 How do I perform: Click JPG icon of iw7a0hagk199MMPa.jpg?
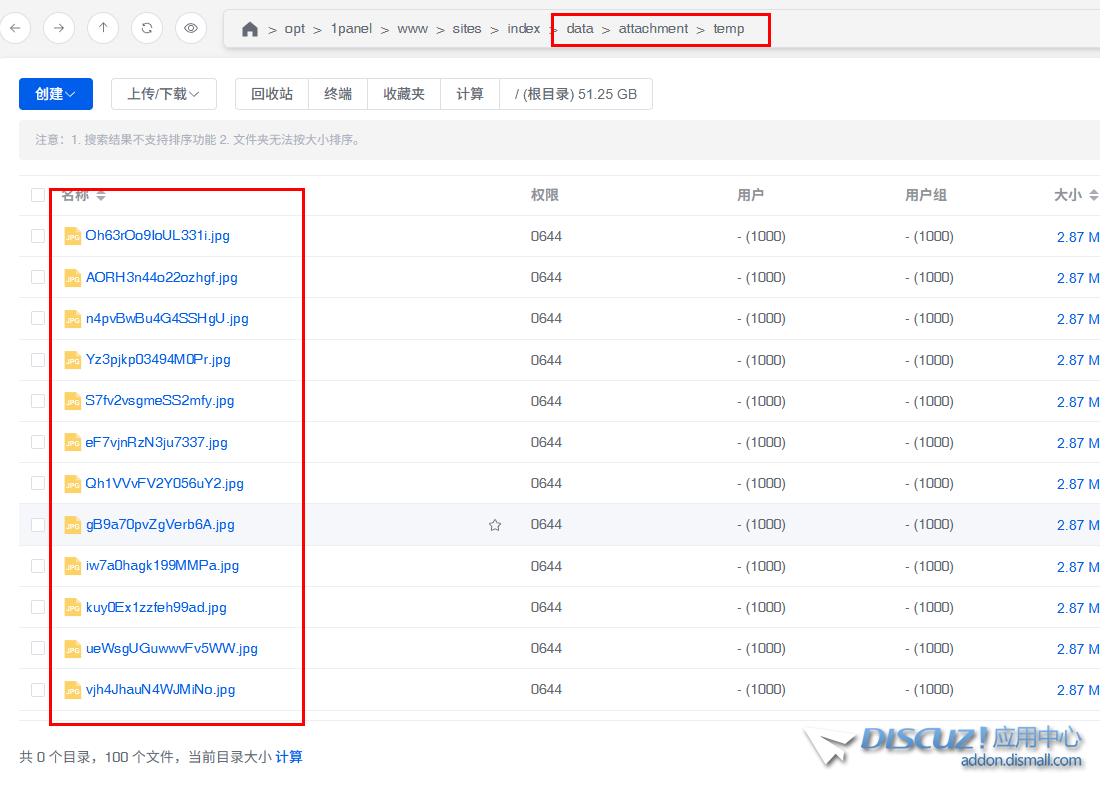pyautogui.click(x=73, y=566)
